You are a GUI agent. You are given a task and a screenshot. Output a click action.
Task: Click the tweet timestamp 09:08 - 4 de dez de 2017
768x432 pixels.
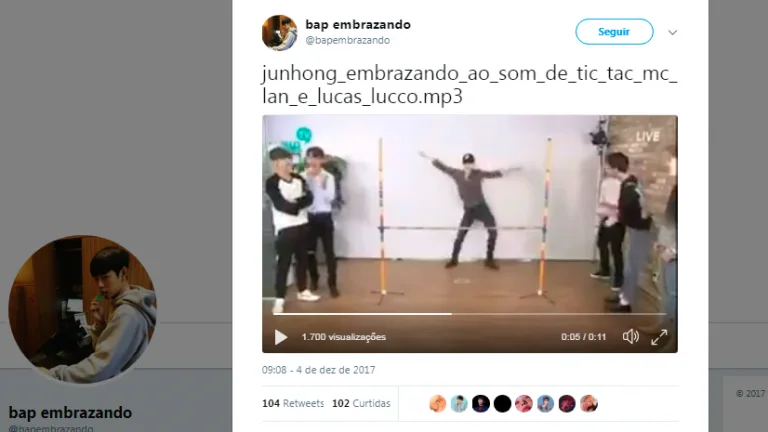[x=318, y=370]
